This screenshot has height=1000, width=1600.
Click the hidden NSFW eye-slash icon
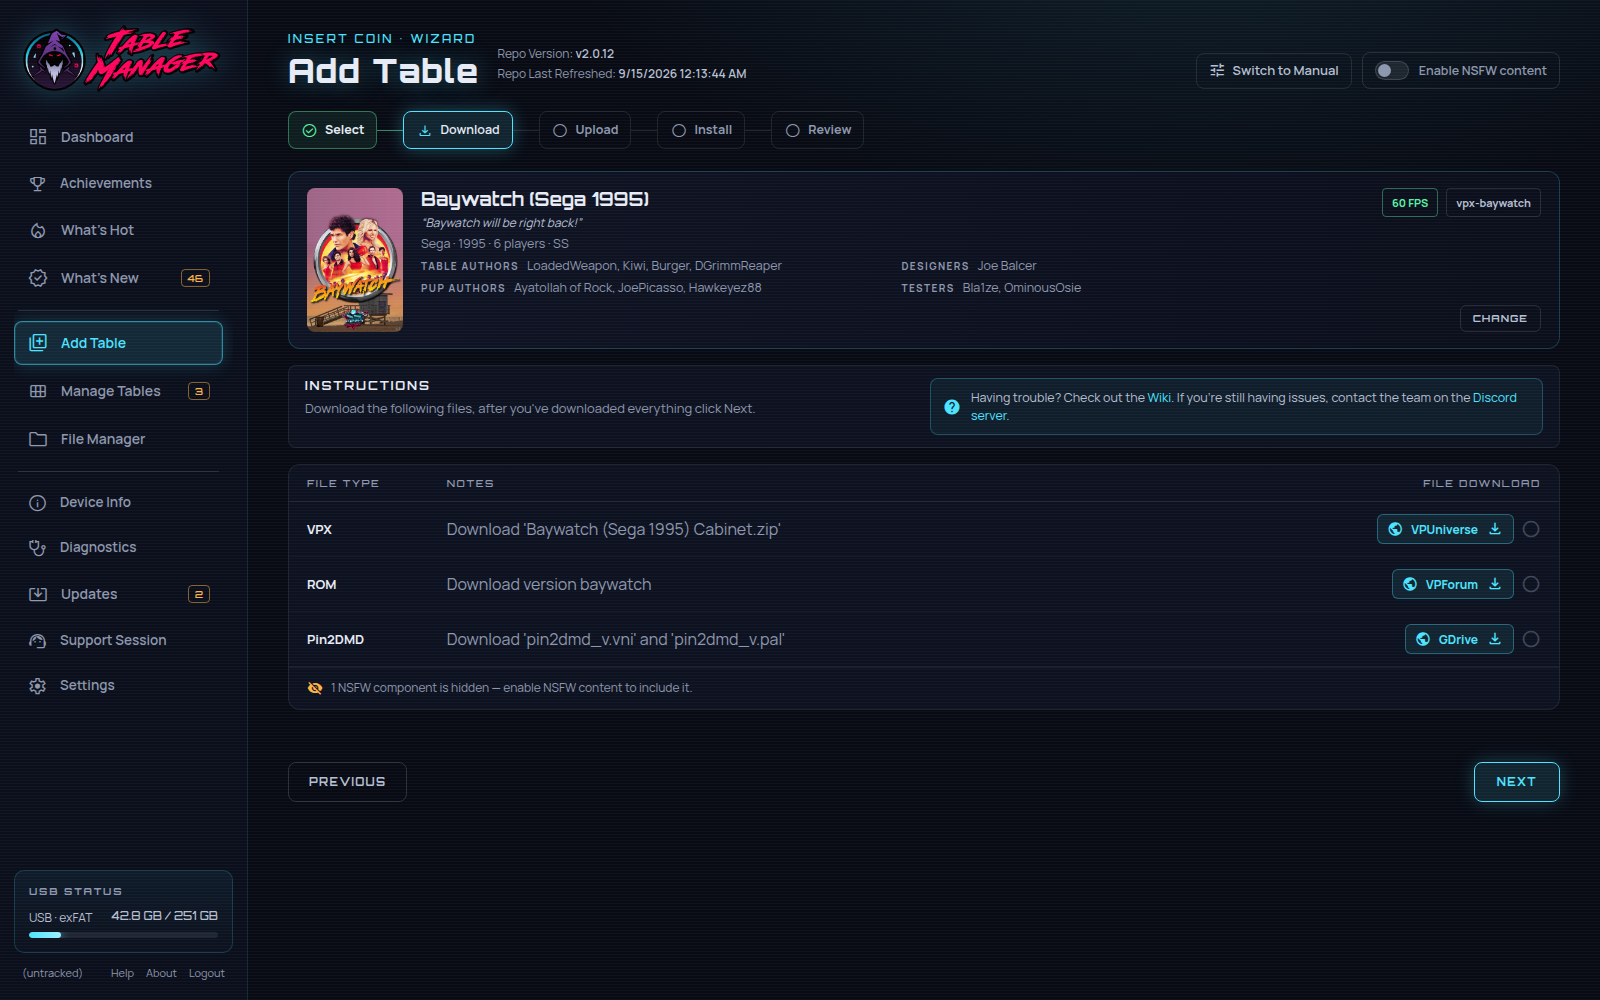click(315, 688)
